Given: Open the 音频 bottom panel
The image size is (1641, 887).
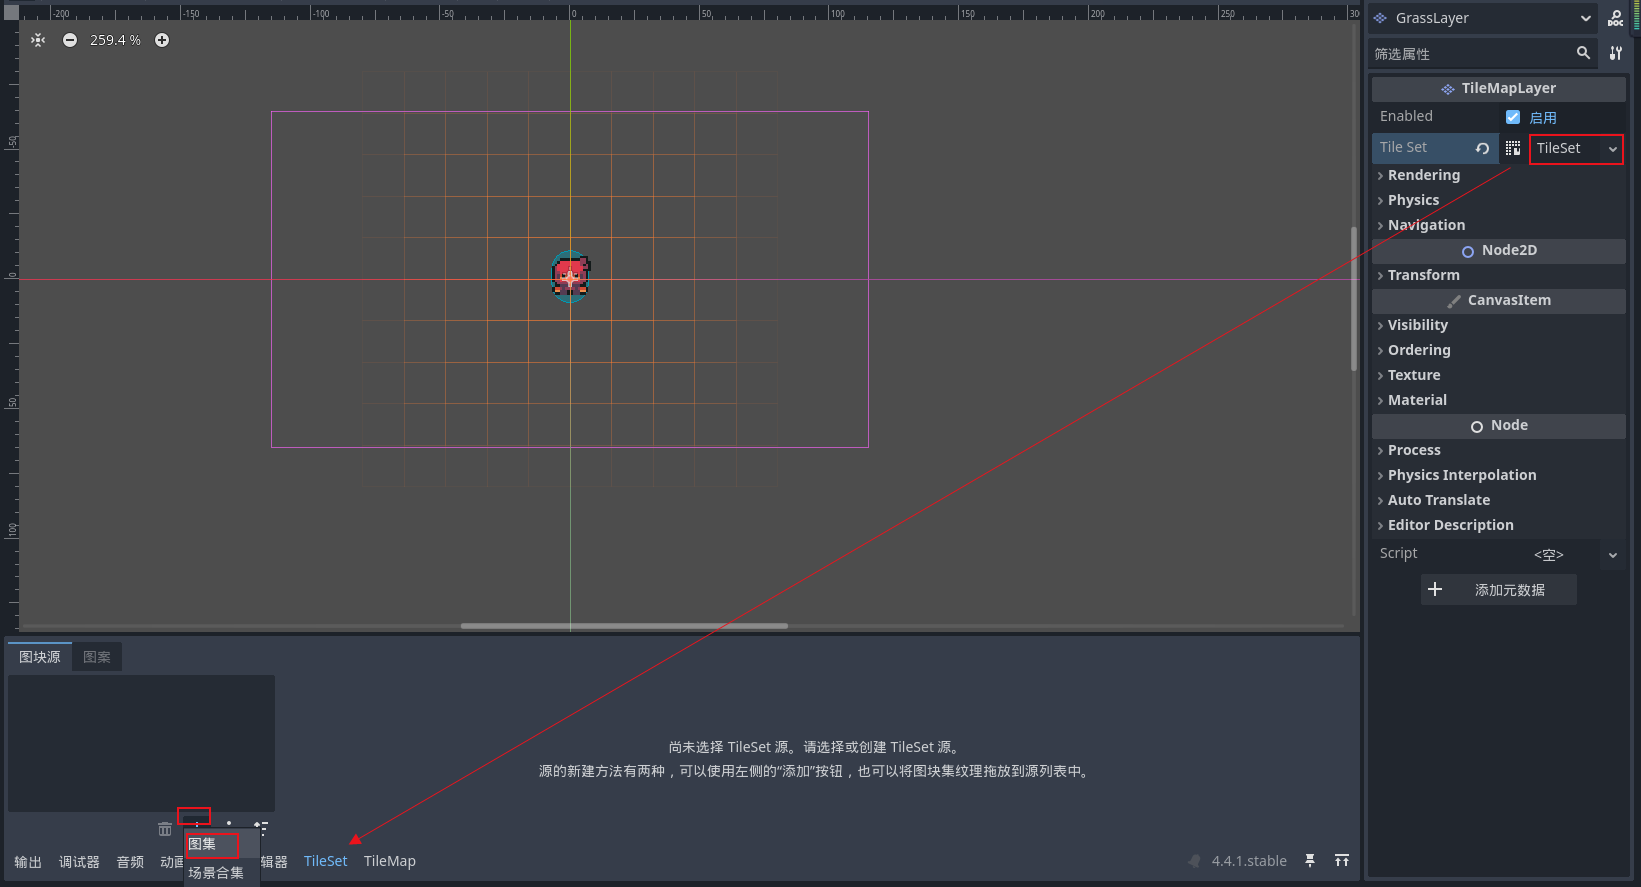Looking at the screenshot, I should coord(130,862).
